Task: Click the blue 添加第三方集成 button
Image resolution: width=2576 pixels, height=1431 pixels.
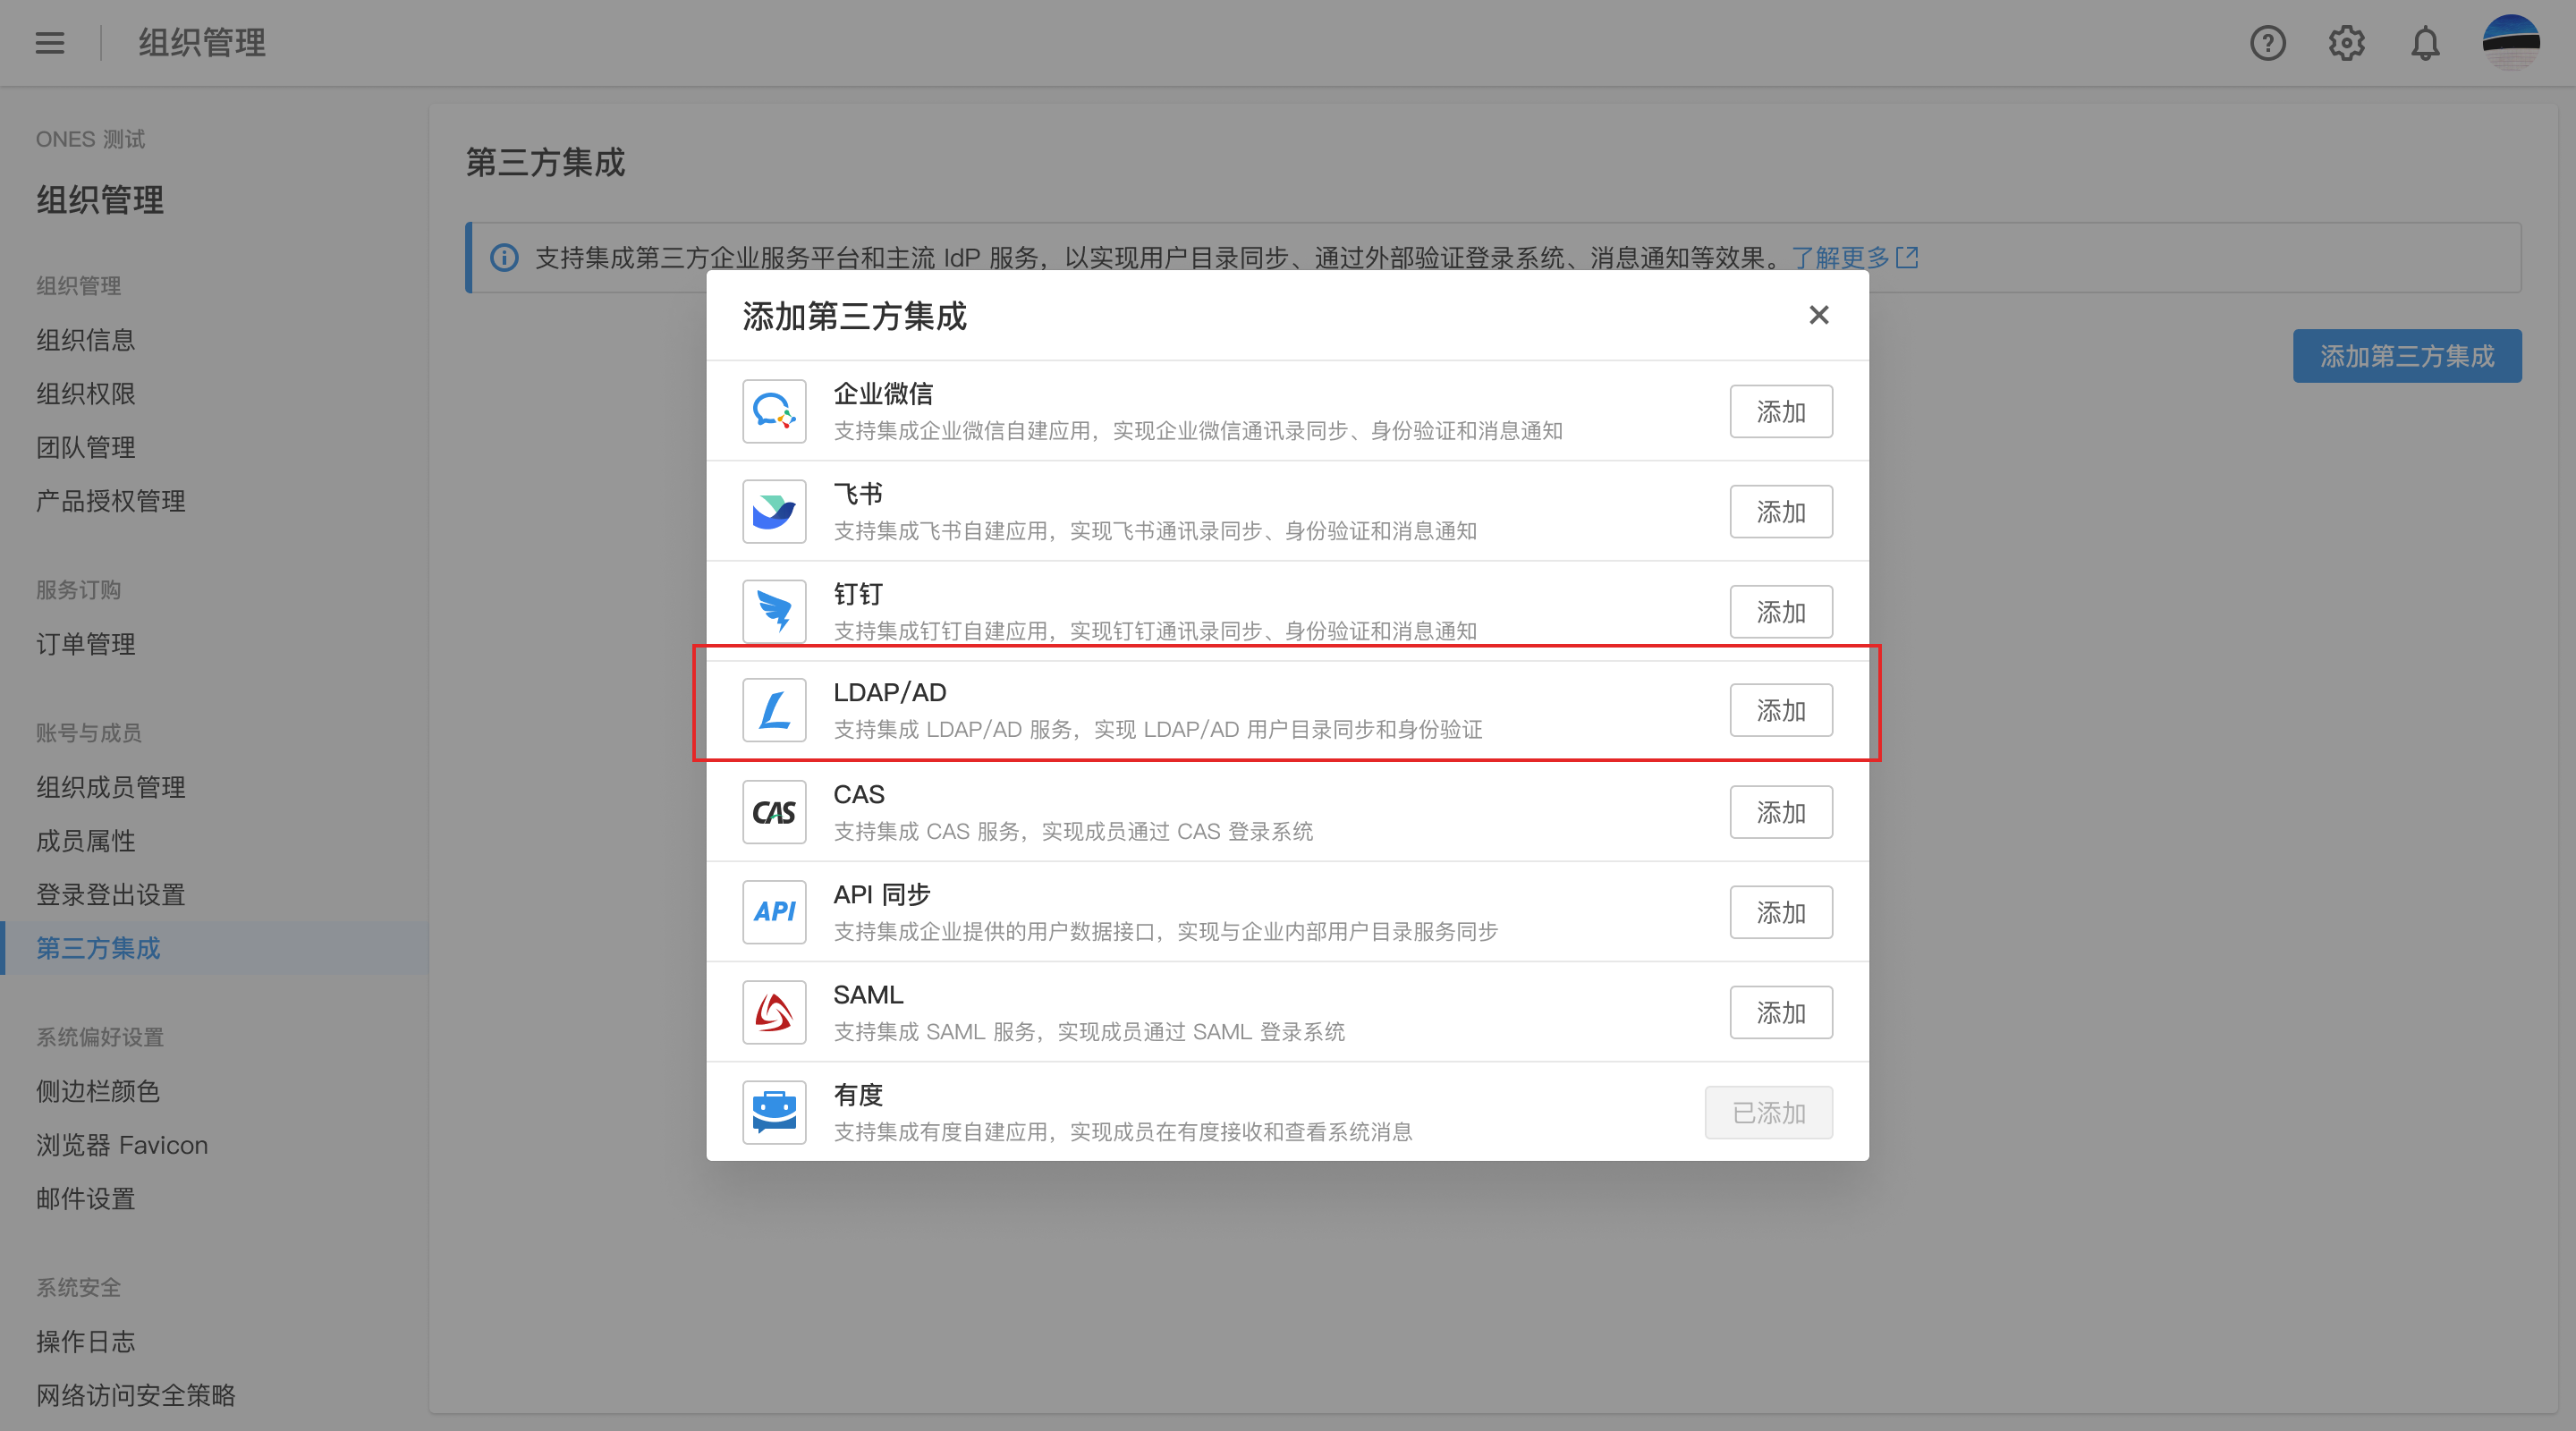Action: coord(2407,356)
